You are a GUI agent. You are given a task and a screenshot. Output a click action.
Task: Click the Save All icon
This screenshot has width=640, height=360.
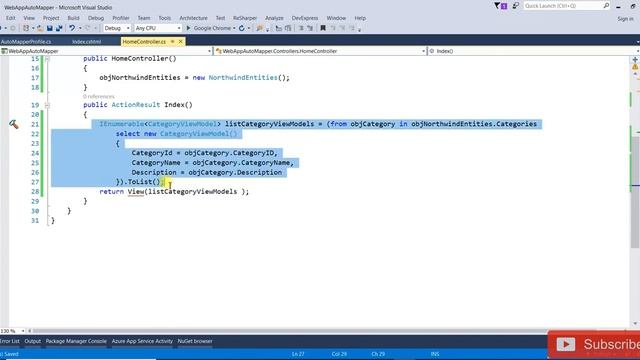click(x=59, y=28)
